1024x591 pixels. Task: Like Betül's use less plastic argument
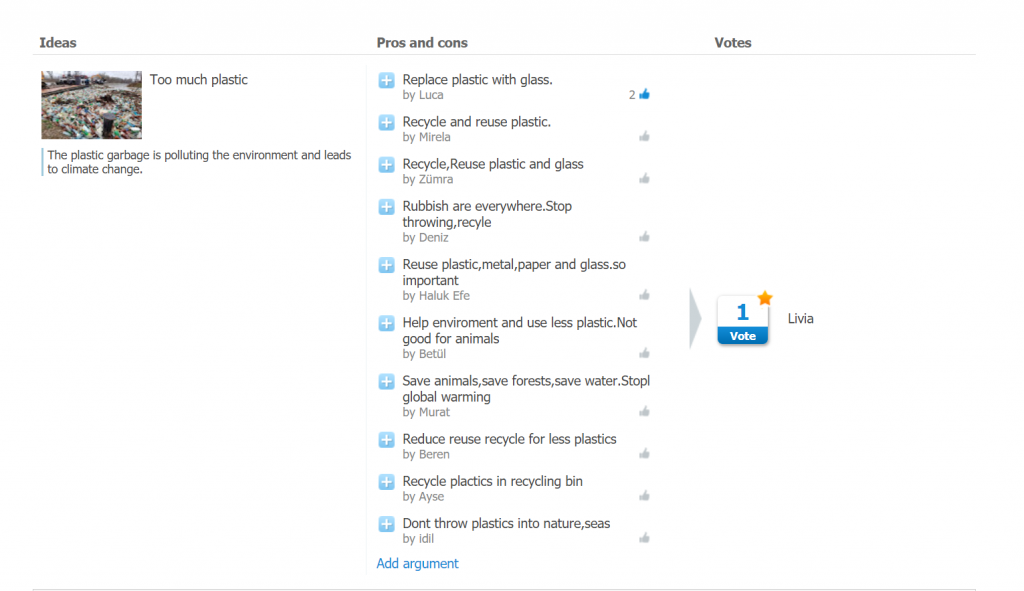(x=644, y=354)
